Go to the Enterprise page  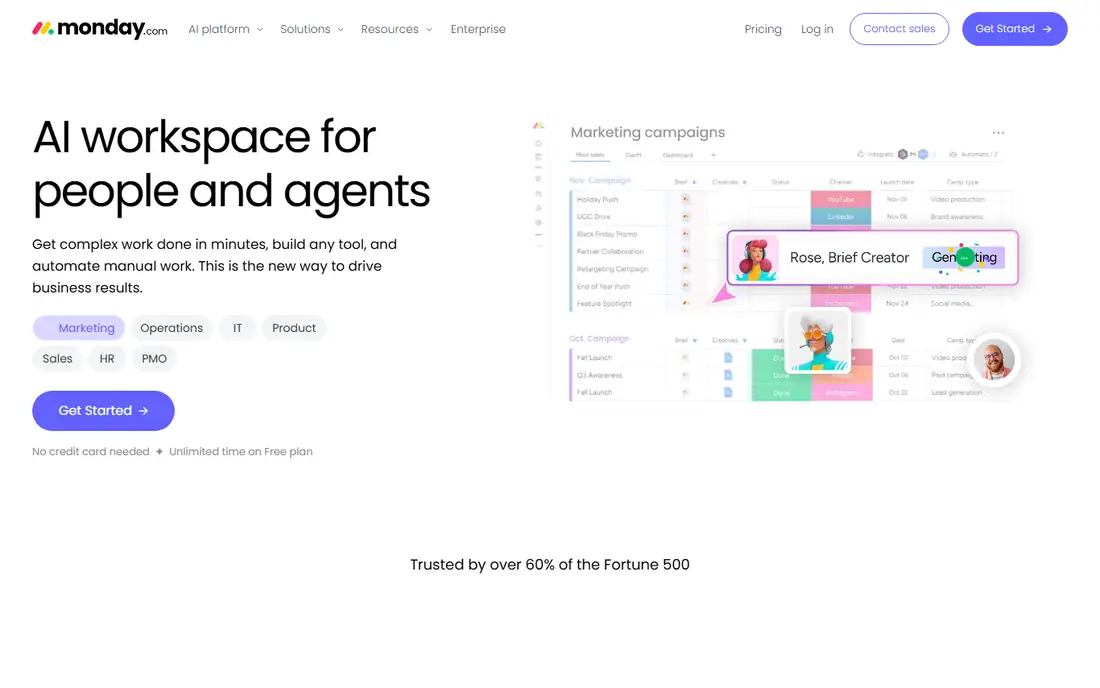478,29
